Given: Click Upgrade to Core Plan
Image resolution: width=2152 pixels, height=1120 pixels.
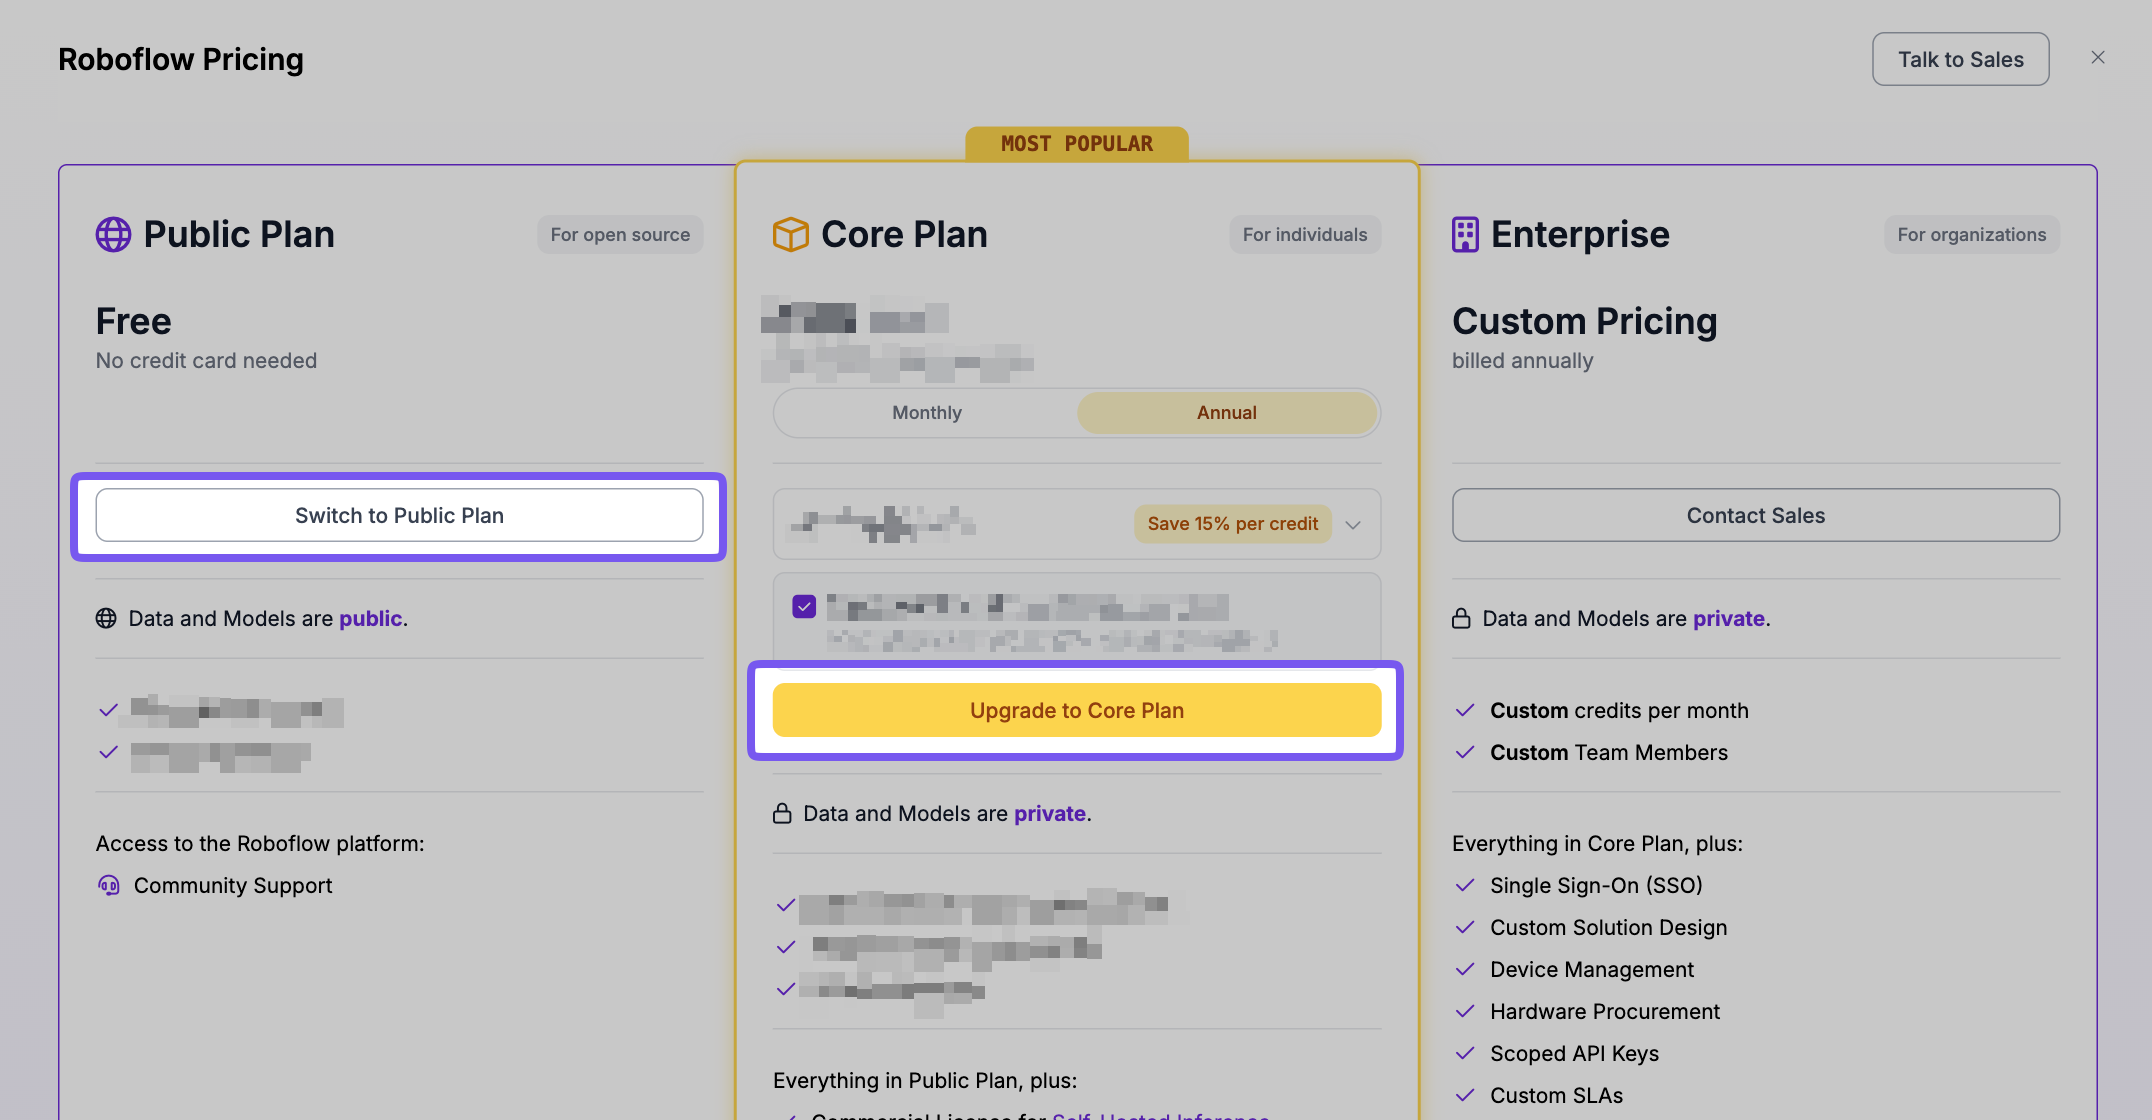Looking at the screenshot, I should tap(1077, 711).
